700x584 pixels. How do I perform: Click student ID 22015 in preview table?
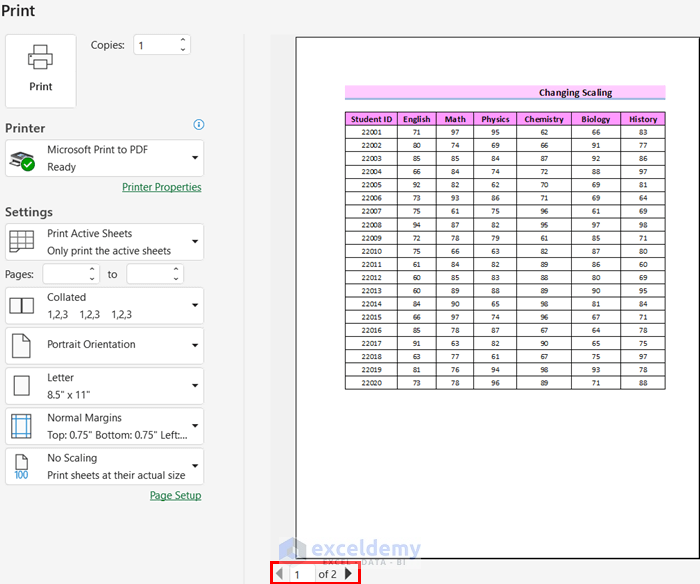pos(371,317)
